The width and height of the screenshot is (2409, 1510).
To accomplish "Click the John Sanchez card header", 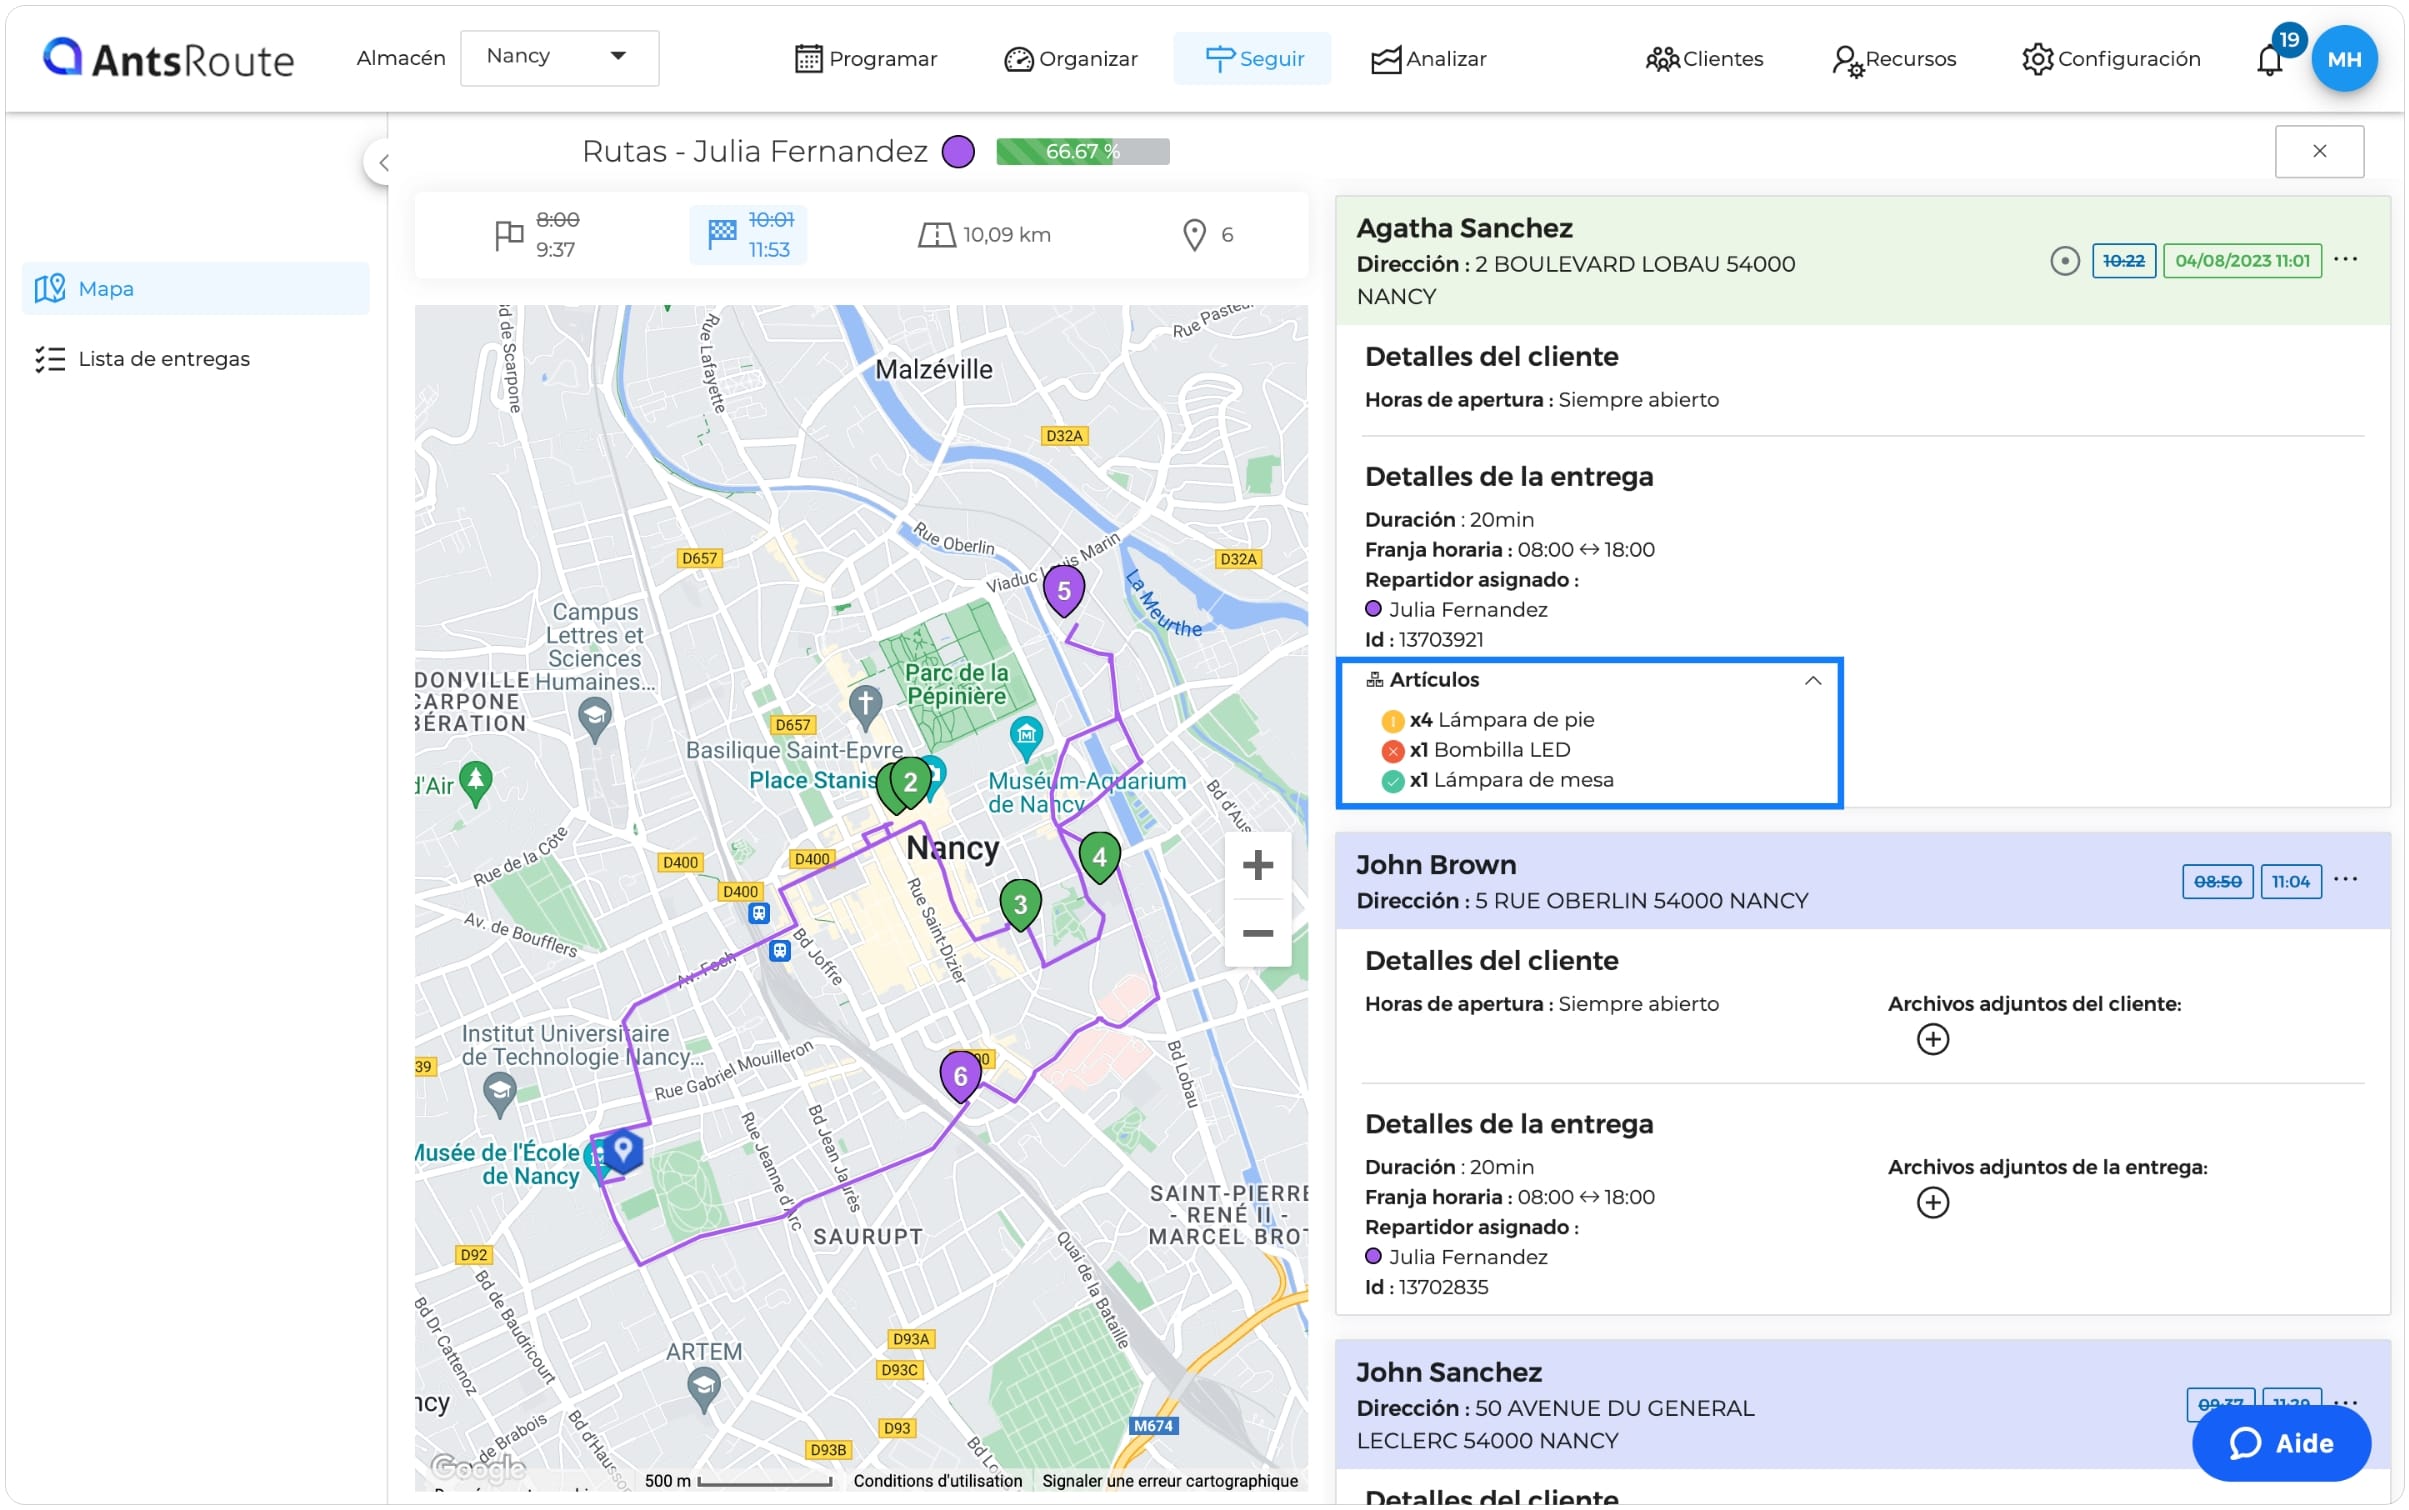I will (x=1862, y=1404).
